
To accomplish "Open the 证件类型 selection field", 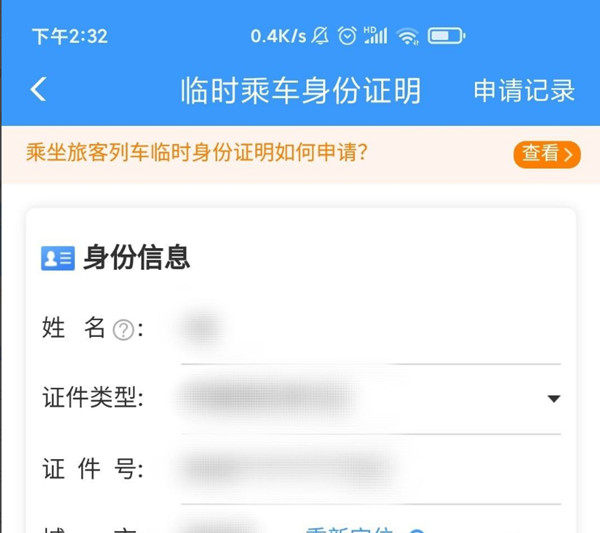I will [371, 399].
